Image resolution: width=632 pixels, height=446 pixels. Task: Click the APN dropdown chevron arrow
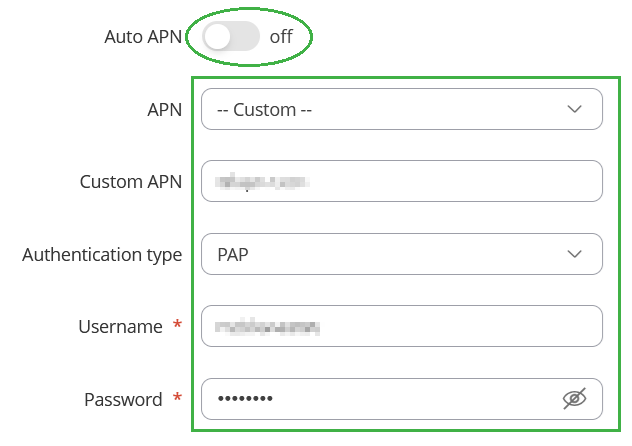574,109
